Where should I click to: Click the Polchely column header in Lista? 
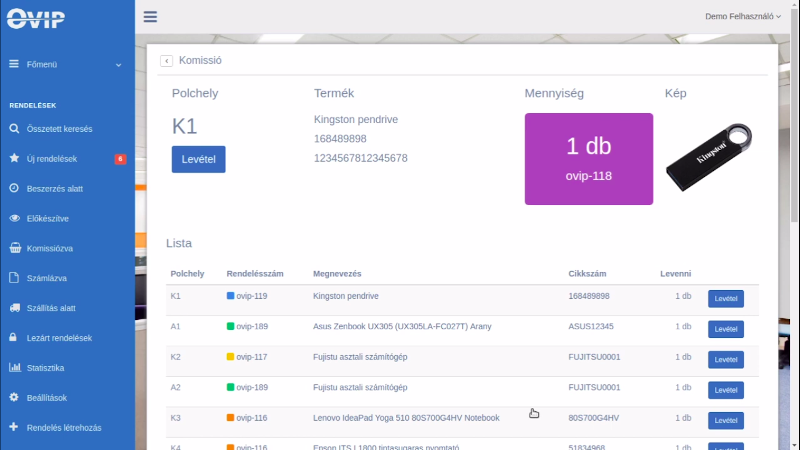tap(187, 273)
